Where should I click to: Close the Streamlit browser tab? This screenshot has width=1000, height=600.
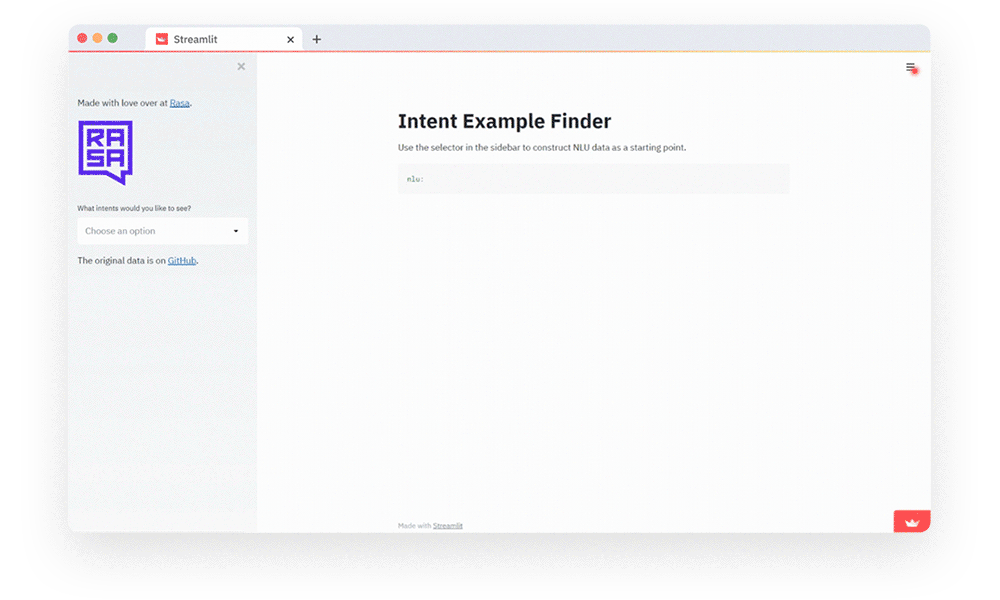(x=291, y=40)
